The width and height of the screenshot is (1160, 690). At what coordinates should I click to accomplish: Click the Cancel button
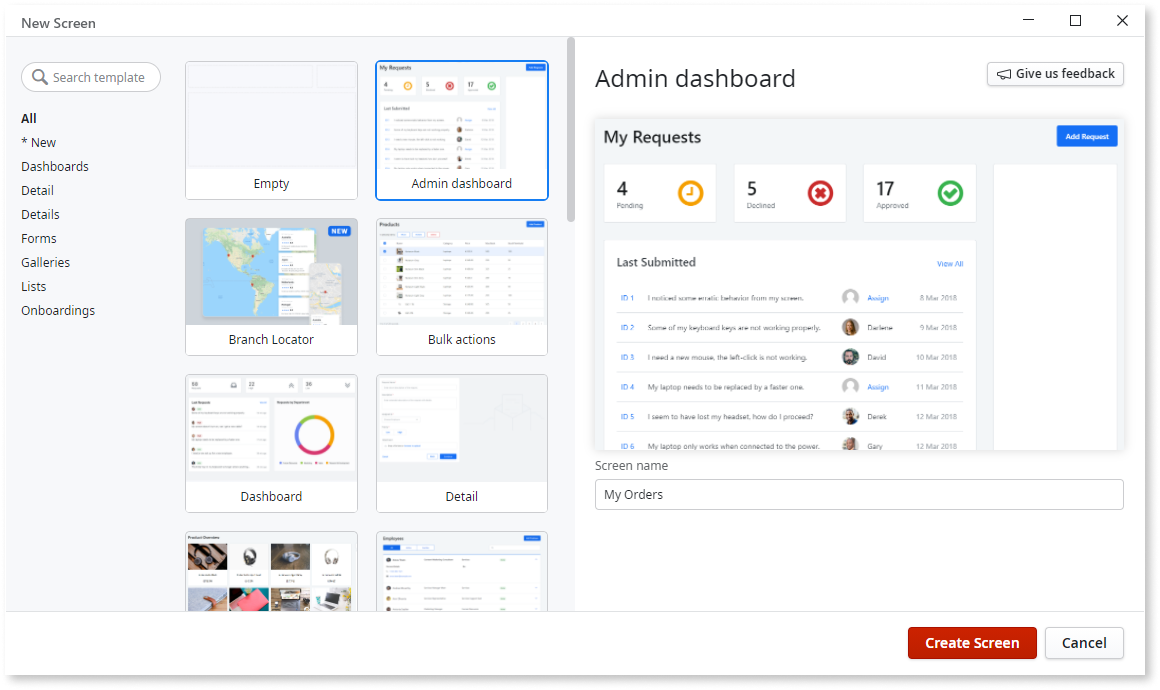click(1084, 643)
